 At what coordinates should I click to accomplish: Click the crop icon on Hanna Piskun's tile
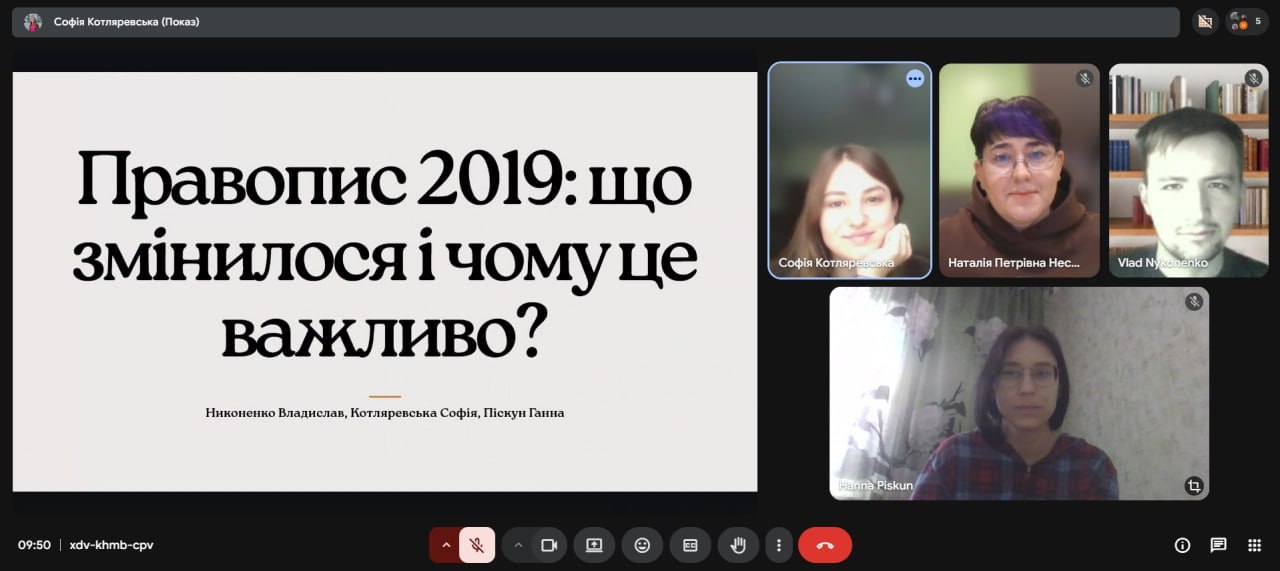[x=1193, y=486]
